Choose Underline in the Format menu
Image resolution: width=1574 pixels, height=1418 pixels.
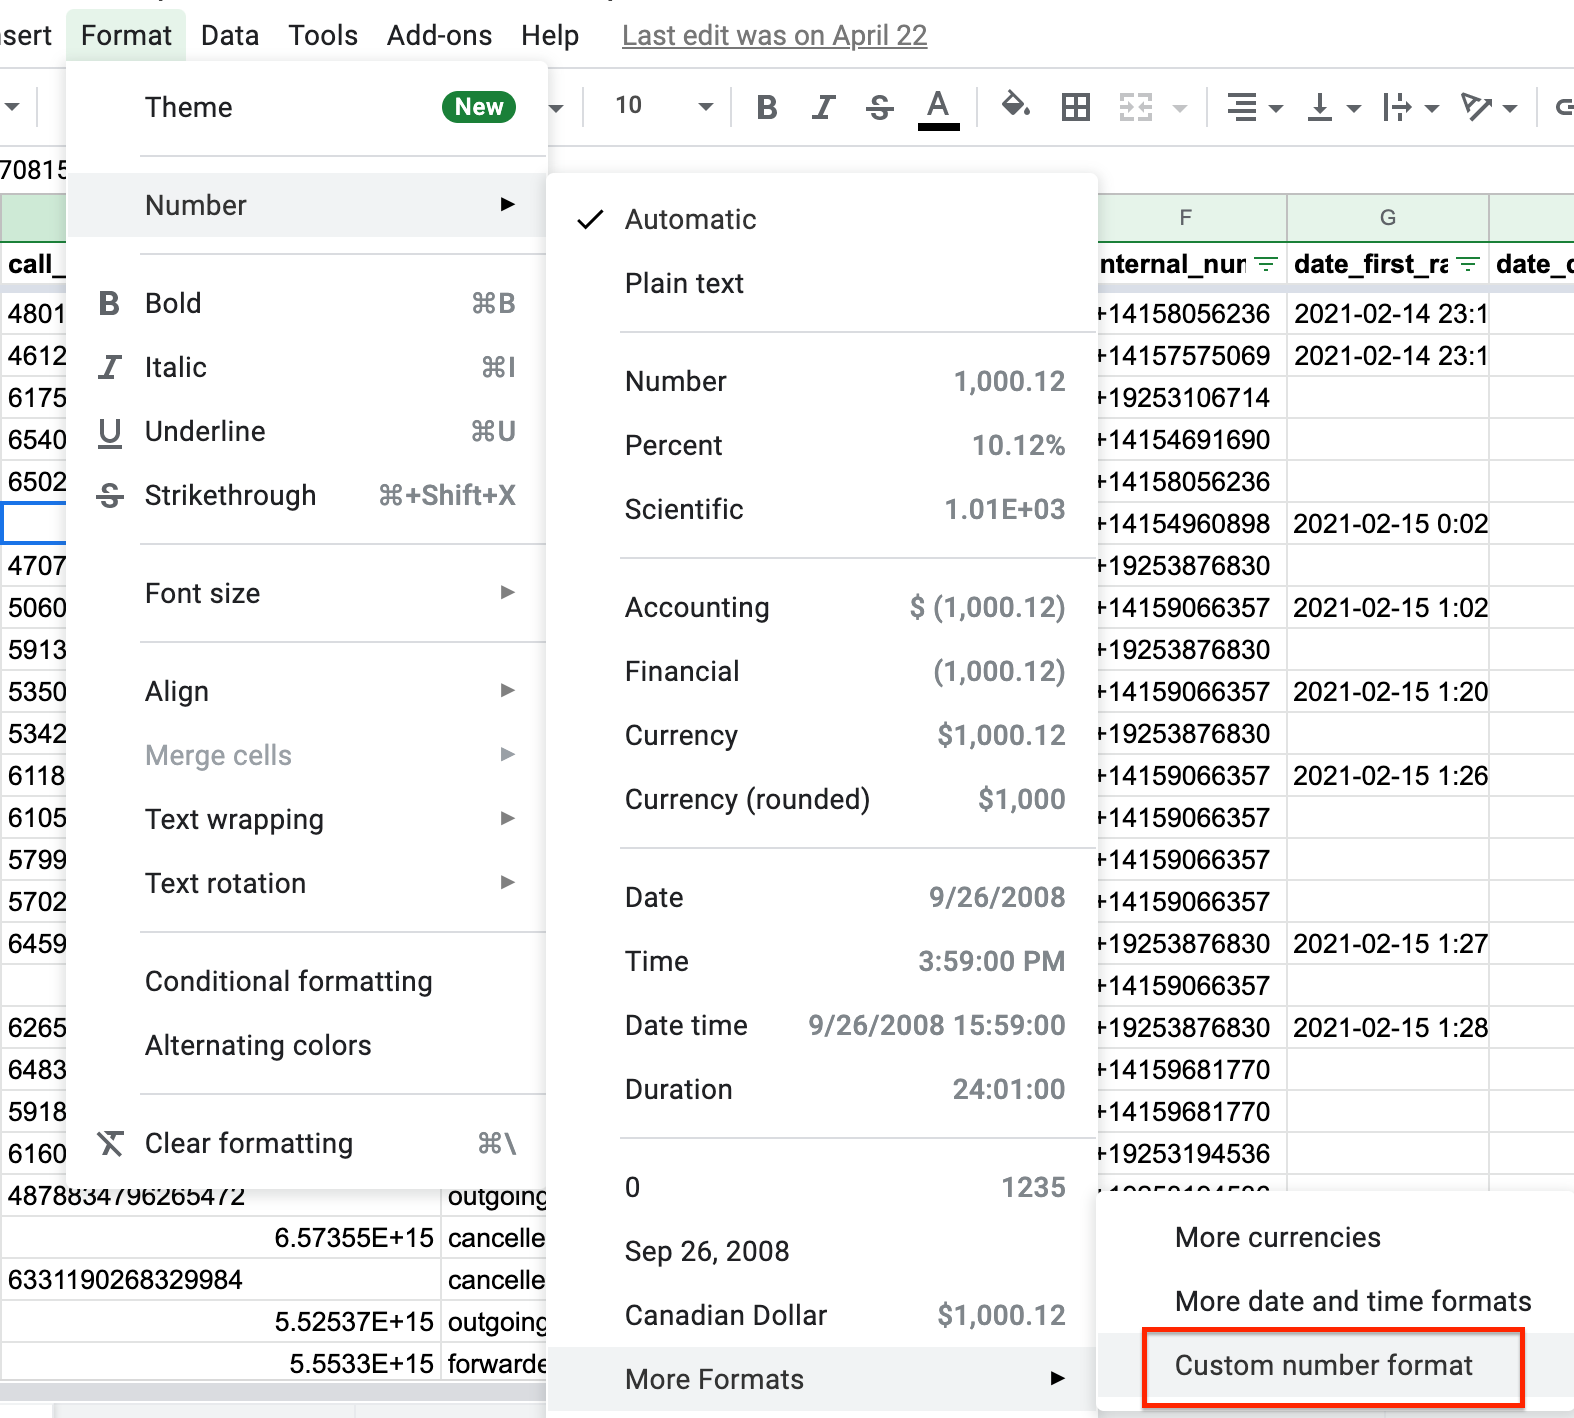coord(307,431)
